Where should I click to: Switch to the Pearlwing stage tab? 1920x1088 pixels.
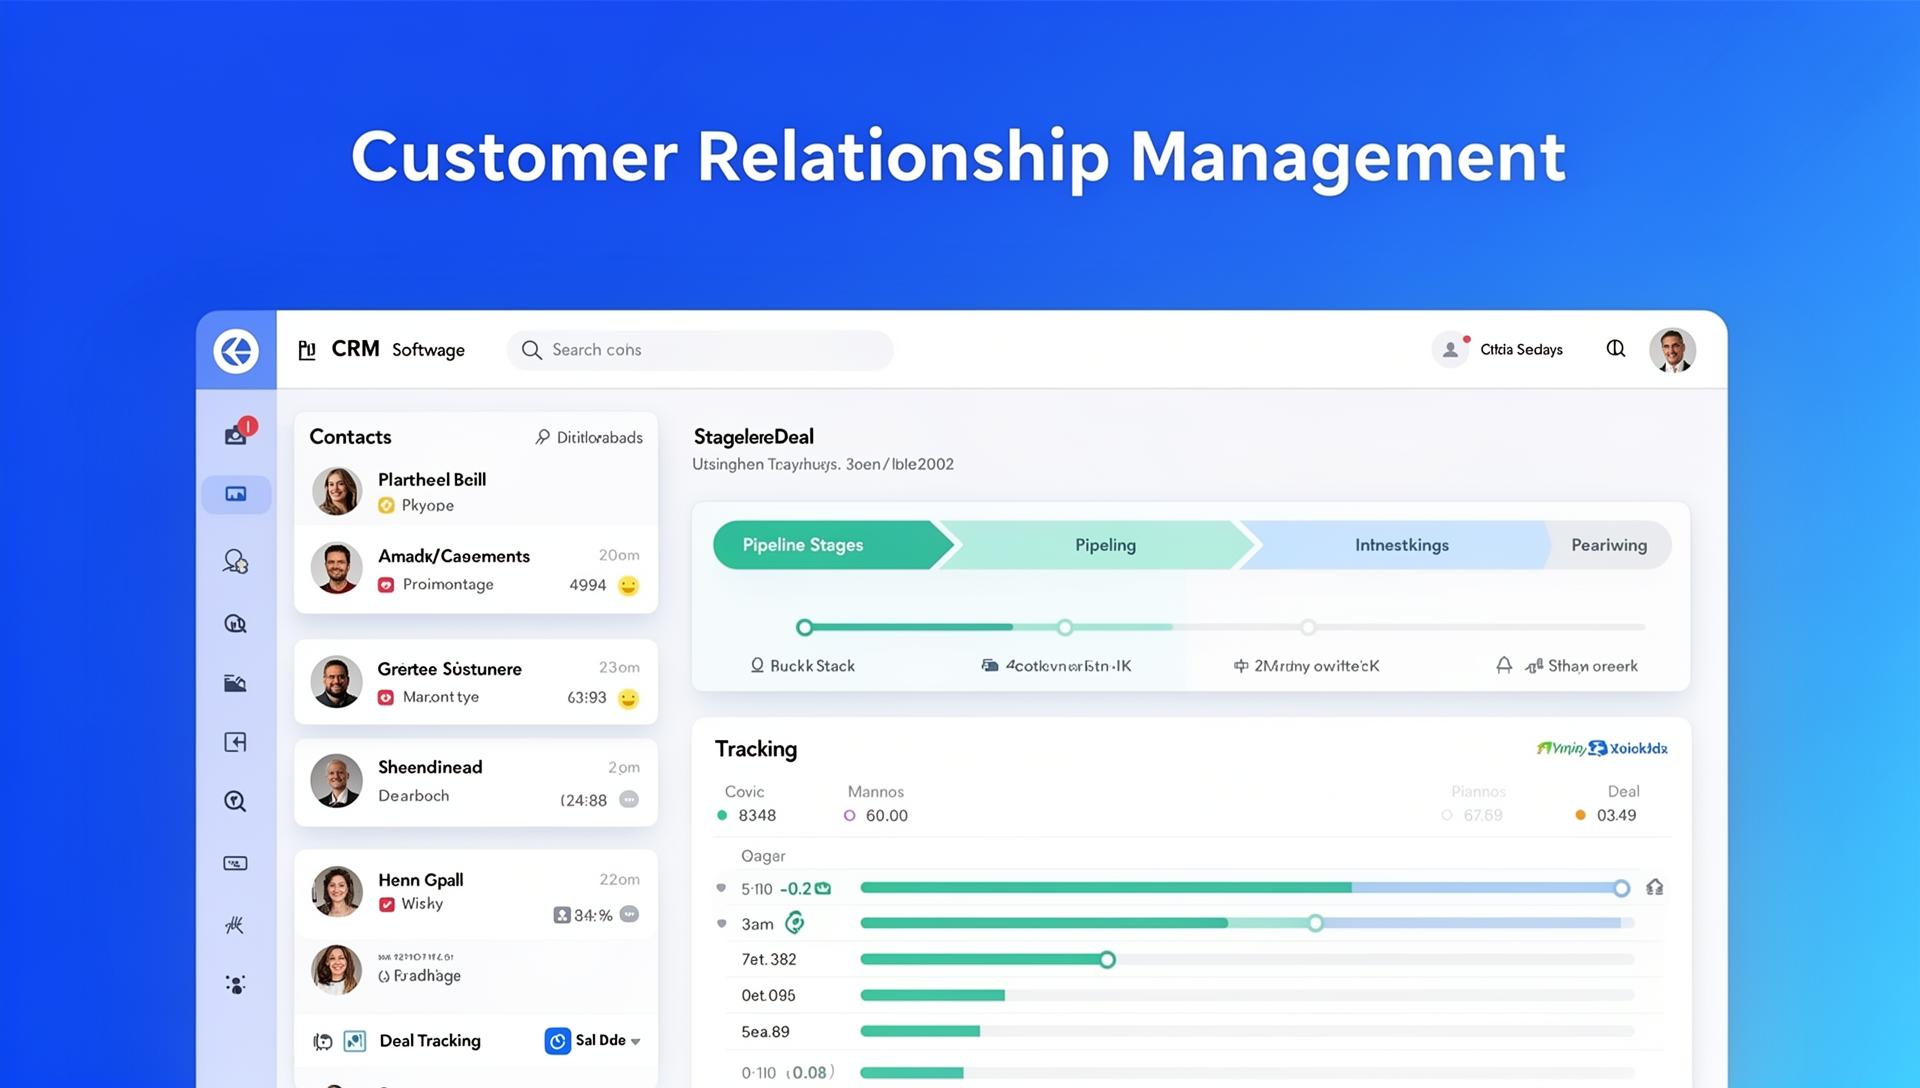point(1609,545)
